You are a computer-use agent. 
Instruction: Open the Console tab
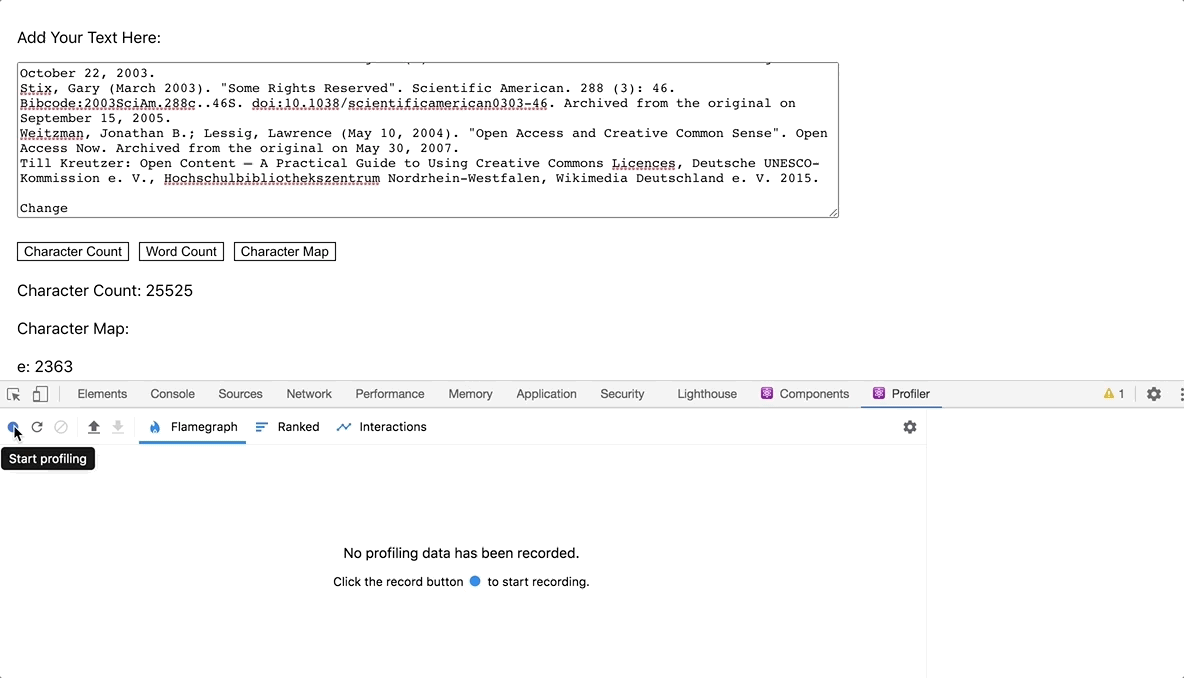pyautogui.click(x=172, y=394)
